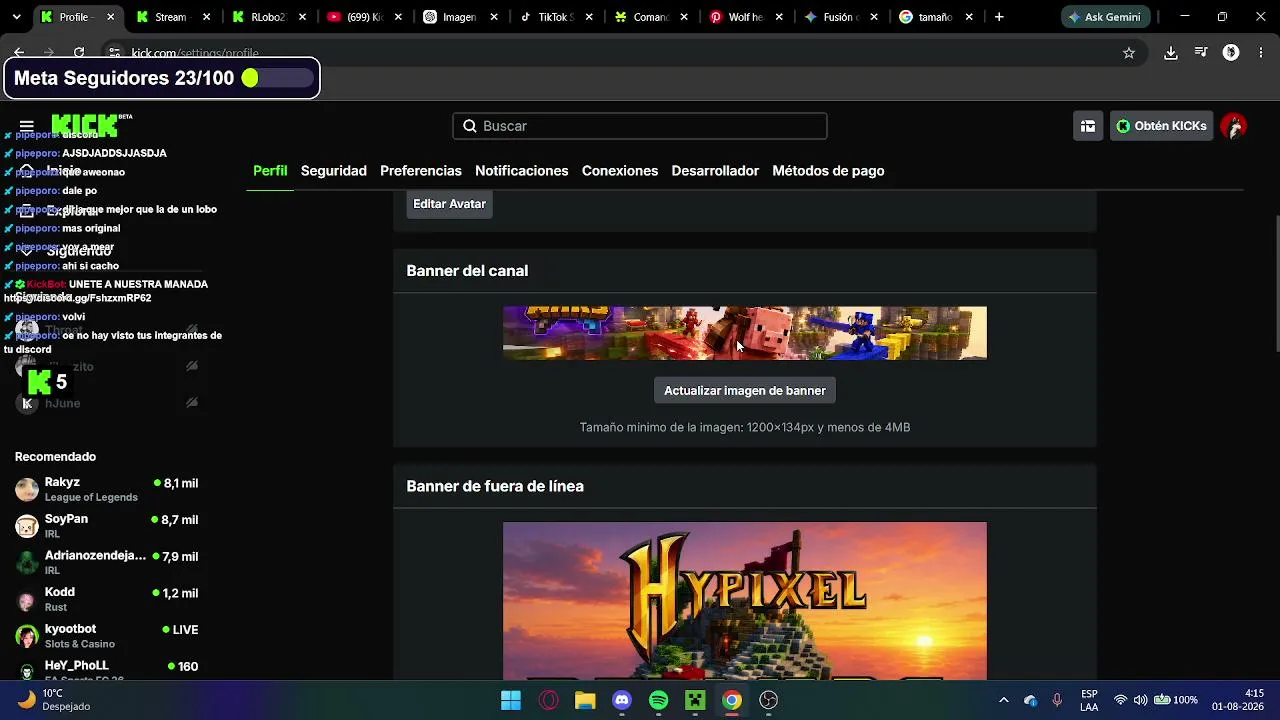Close the Profile browser tab

[x=111, y=17]
